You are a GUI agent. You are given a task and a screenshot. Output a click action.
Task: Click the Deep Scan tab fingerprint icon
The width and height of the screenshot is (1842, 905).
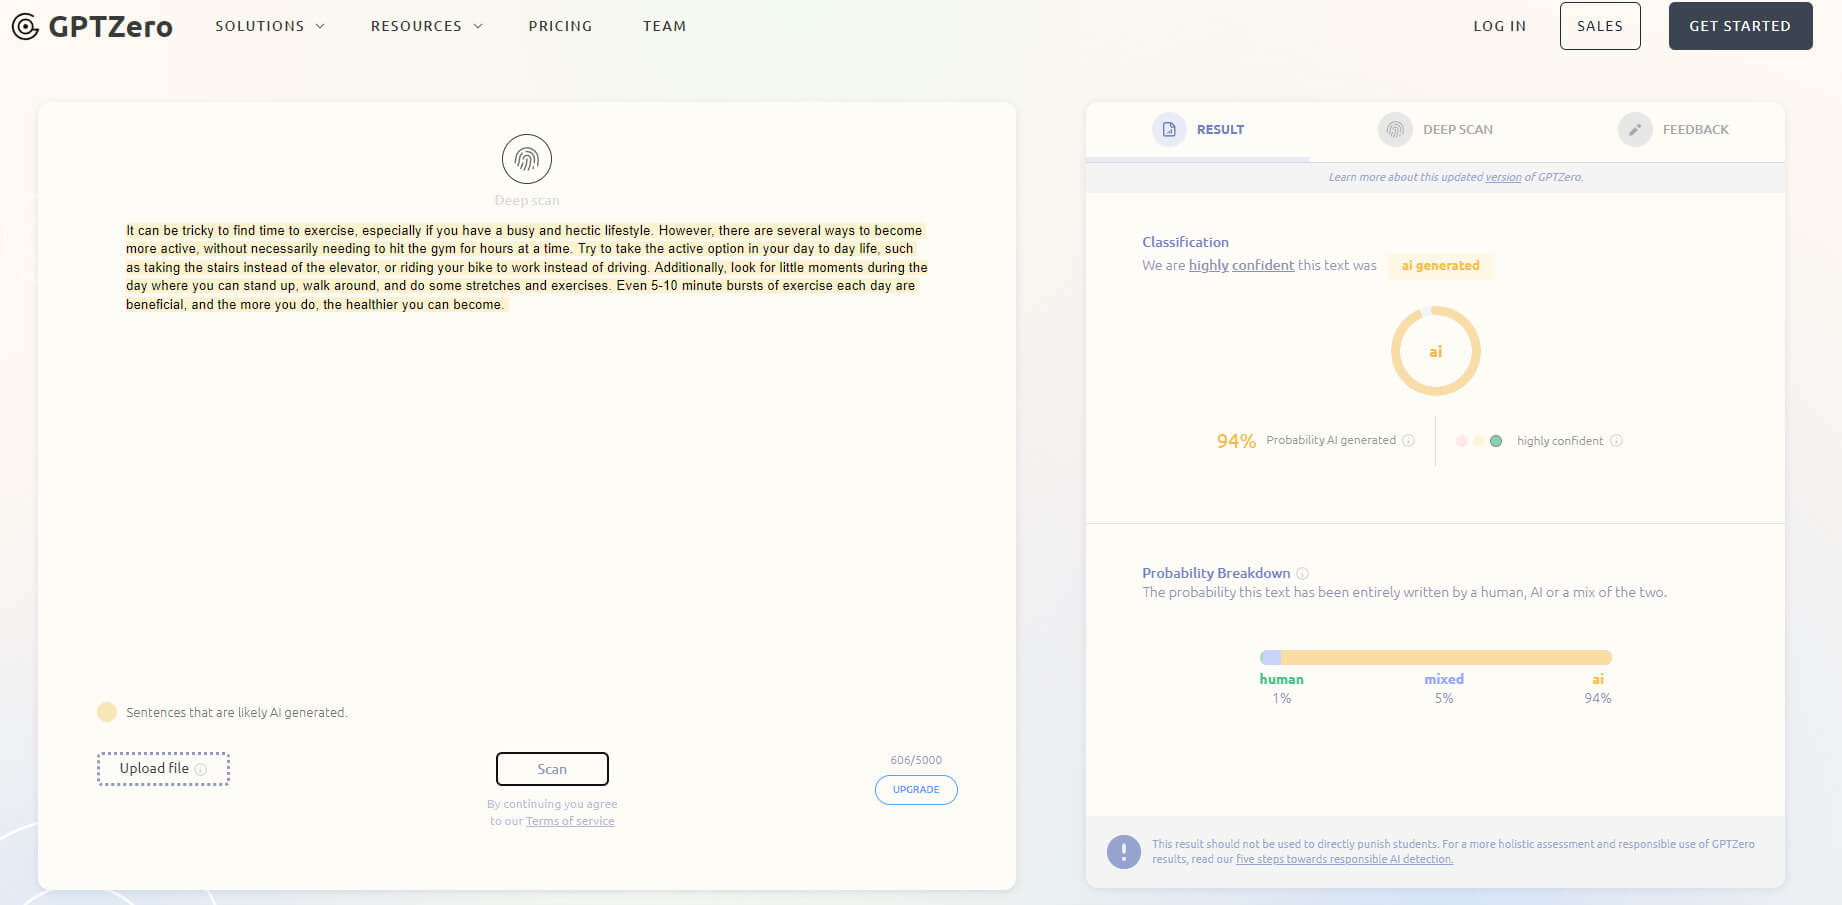pos(1394,130)
